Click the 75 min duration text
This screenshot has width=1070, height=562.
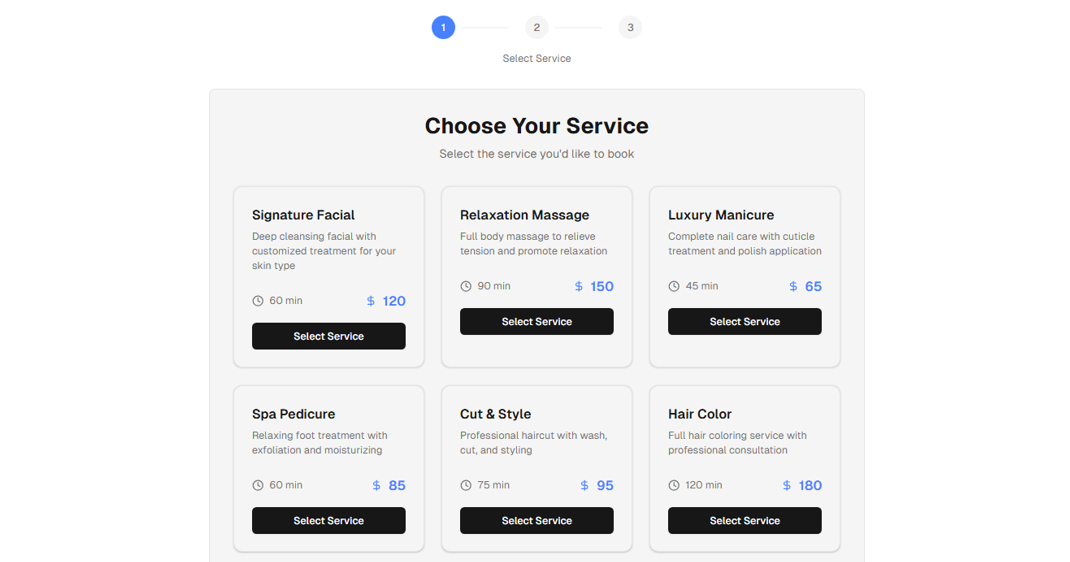pos(493,485)
